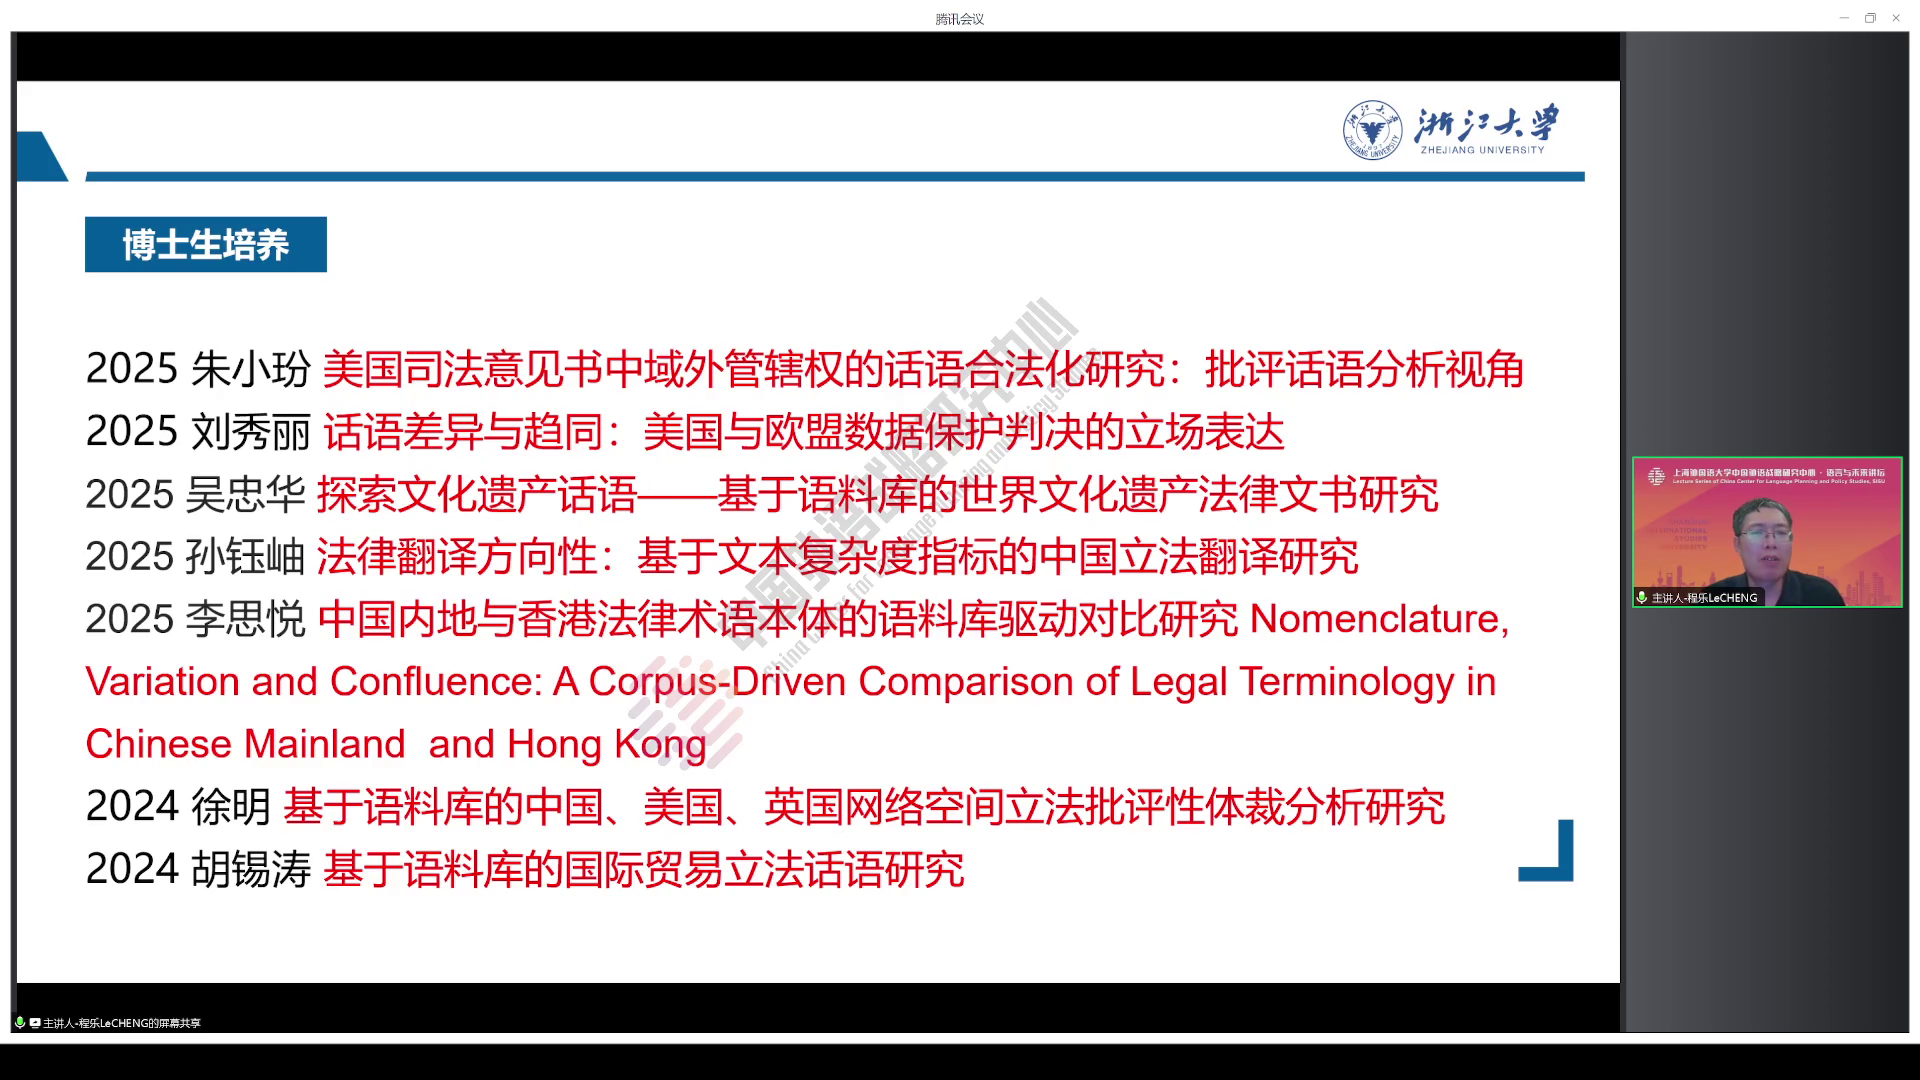This screenshot has width=1920, height=1080.
Task: Click the 2024 胡锡涛 thesis title line
Action: click(x=643, y=869)
